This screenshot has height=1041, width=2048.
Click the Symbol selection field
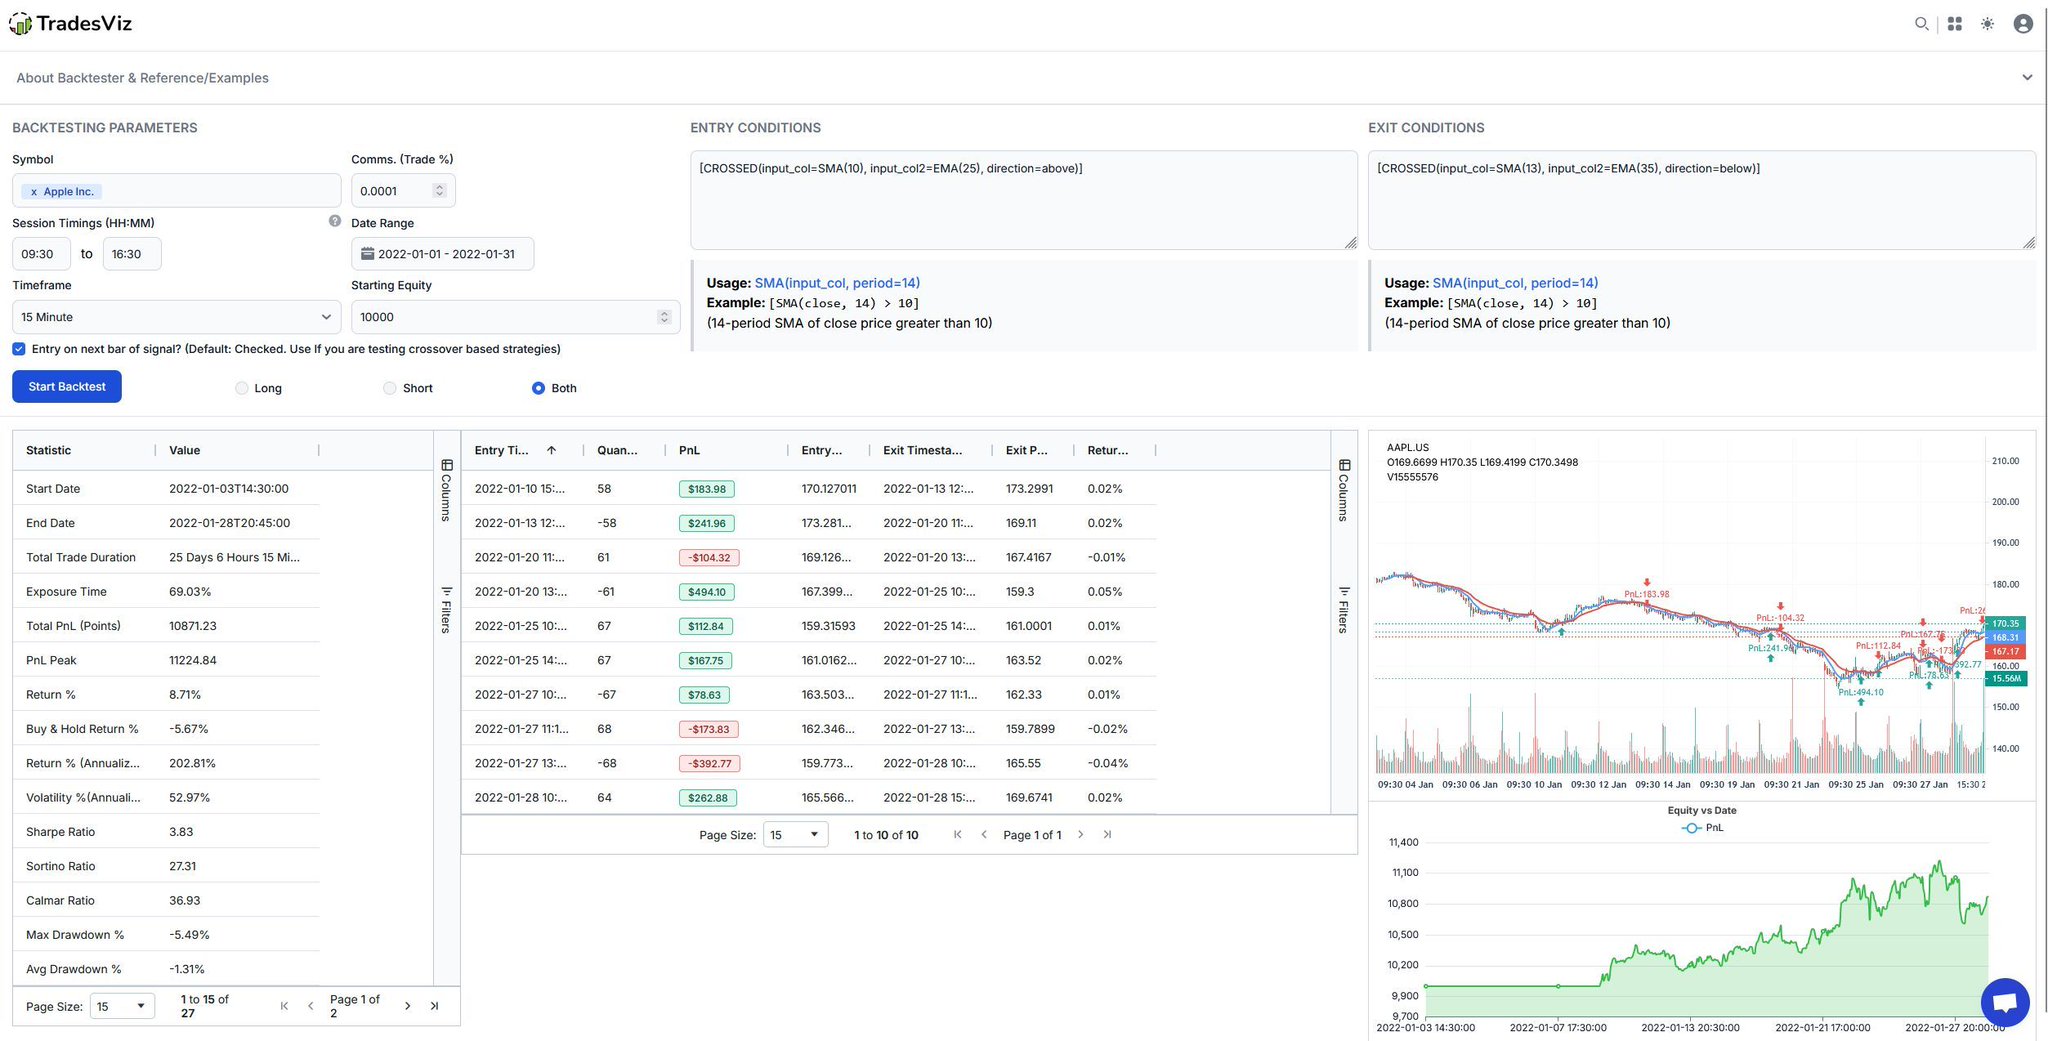pyautogui.click(x=177, y=191)
